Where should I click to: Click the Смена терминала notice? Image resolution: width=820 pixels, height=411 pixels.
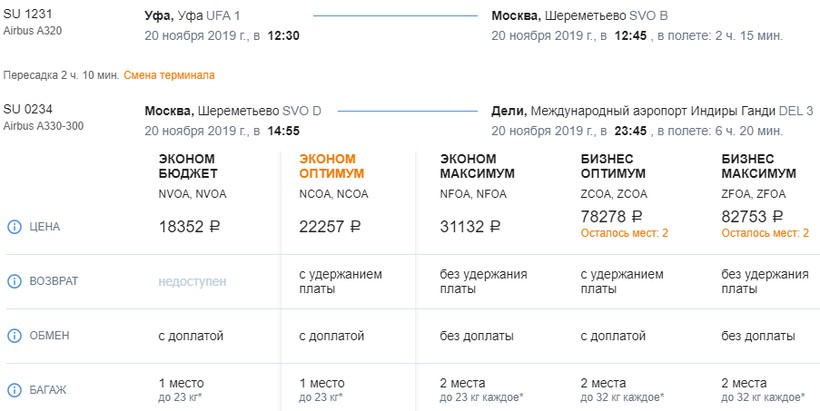(169, 75)
